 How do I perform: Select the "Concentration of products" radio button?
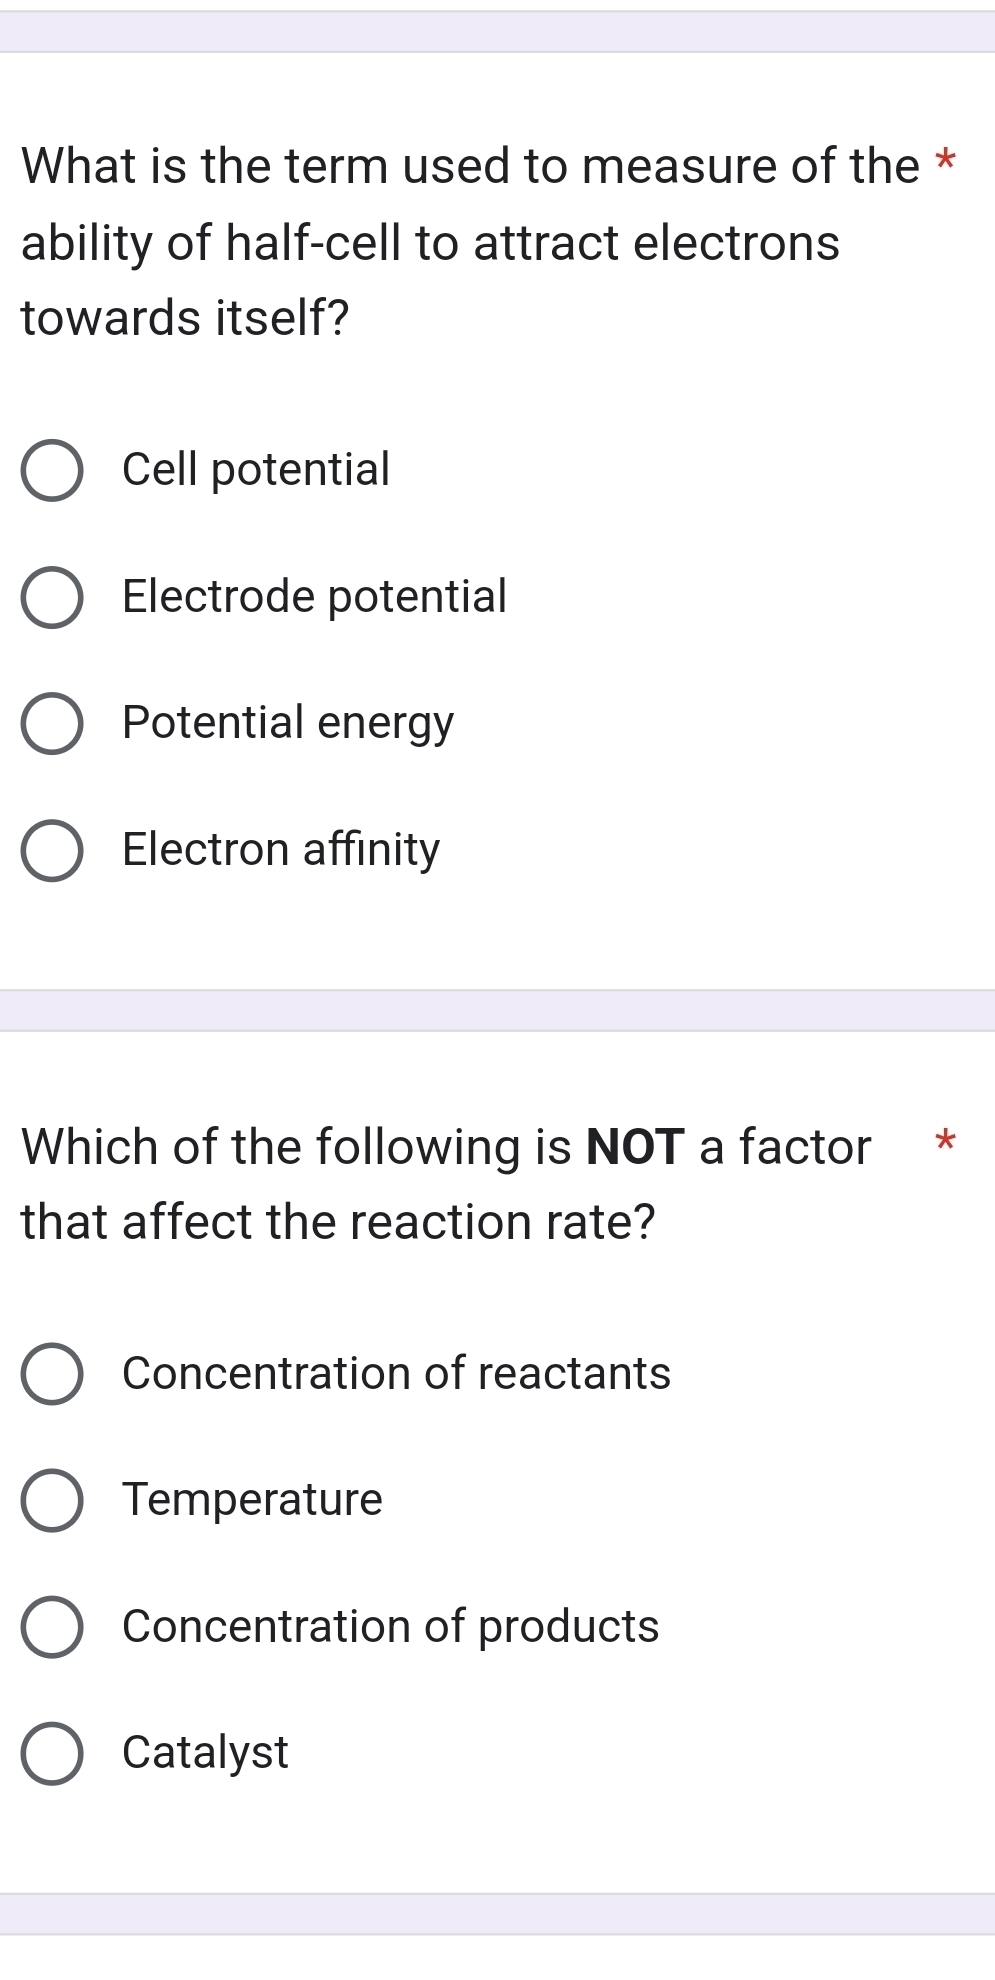(54, 1627)
